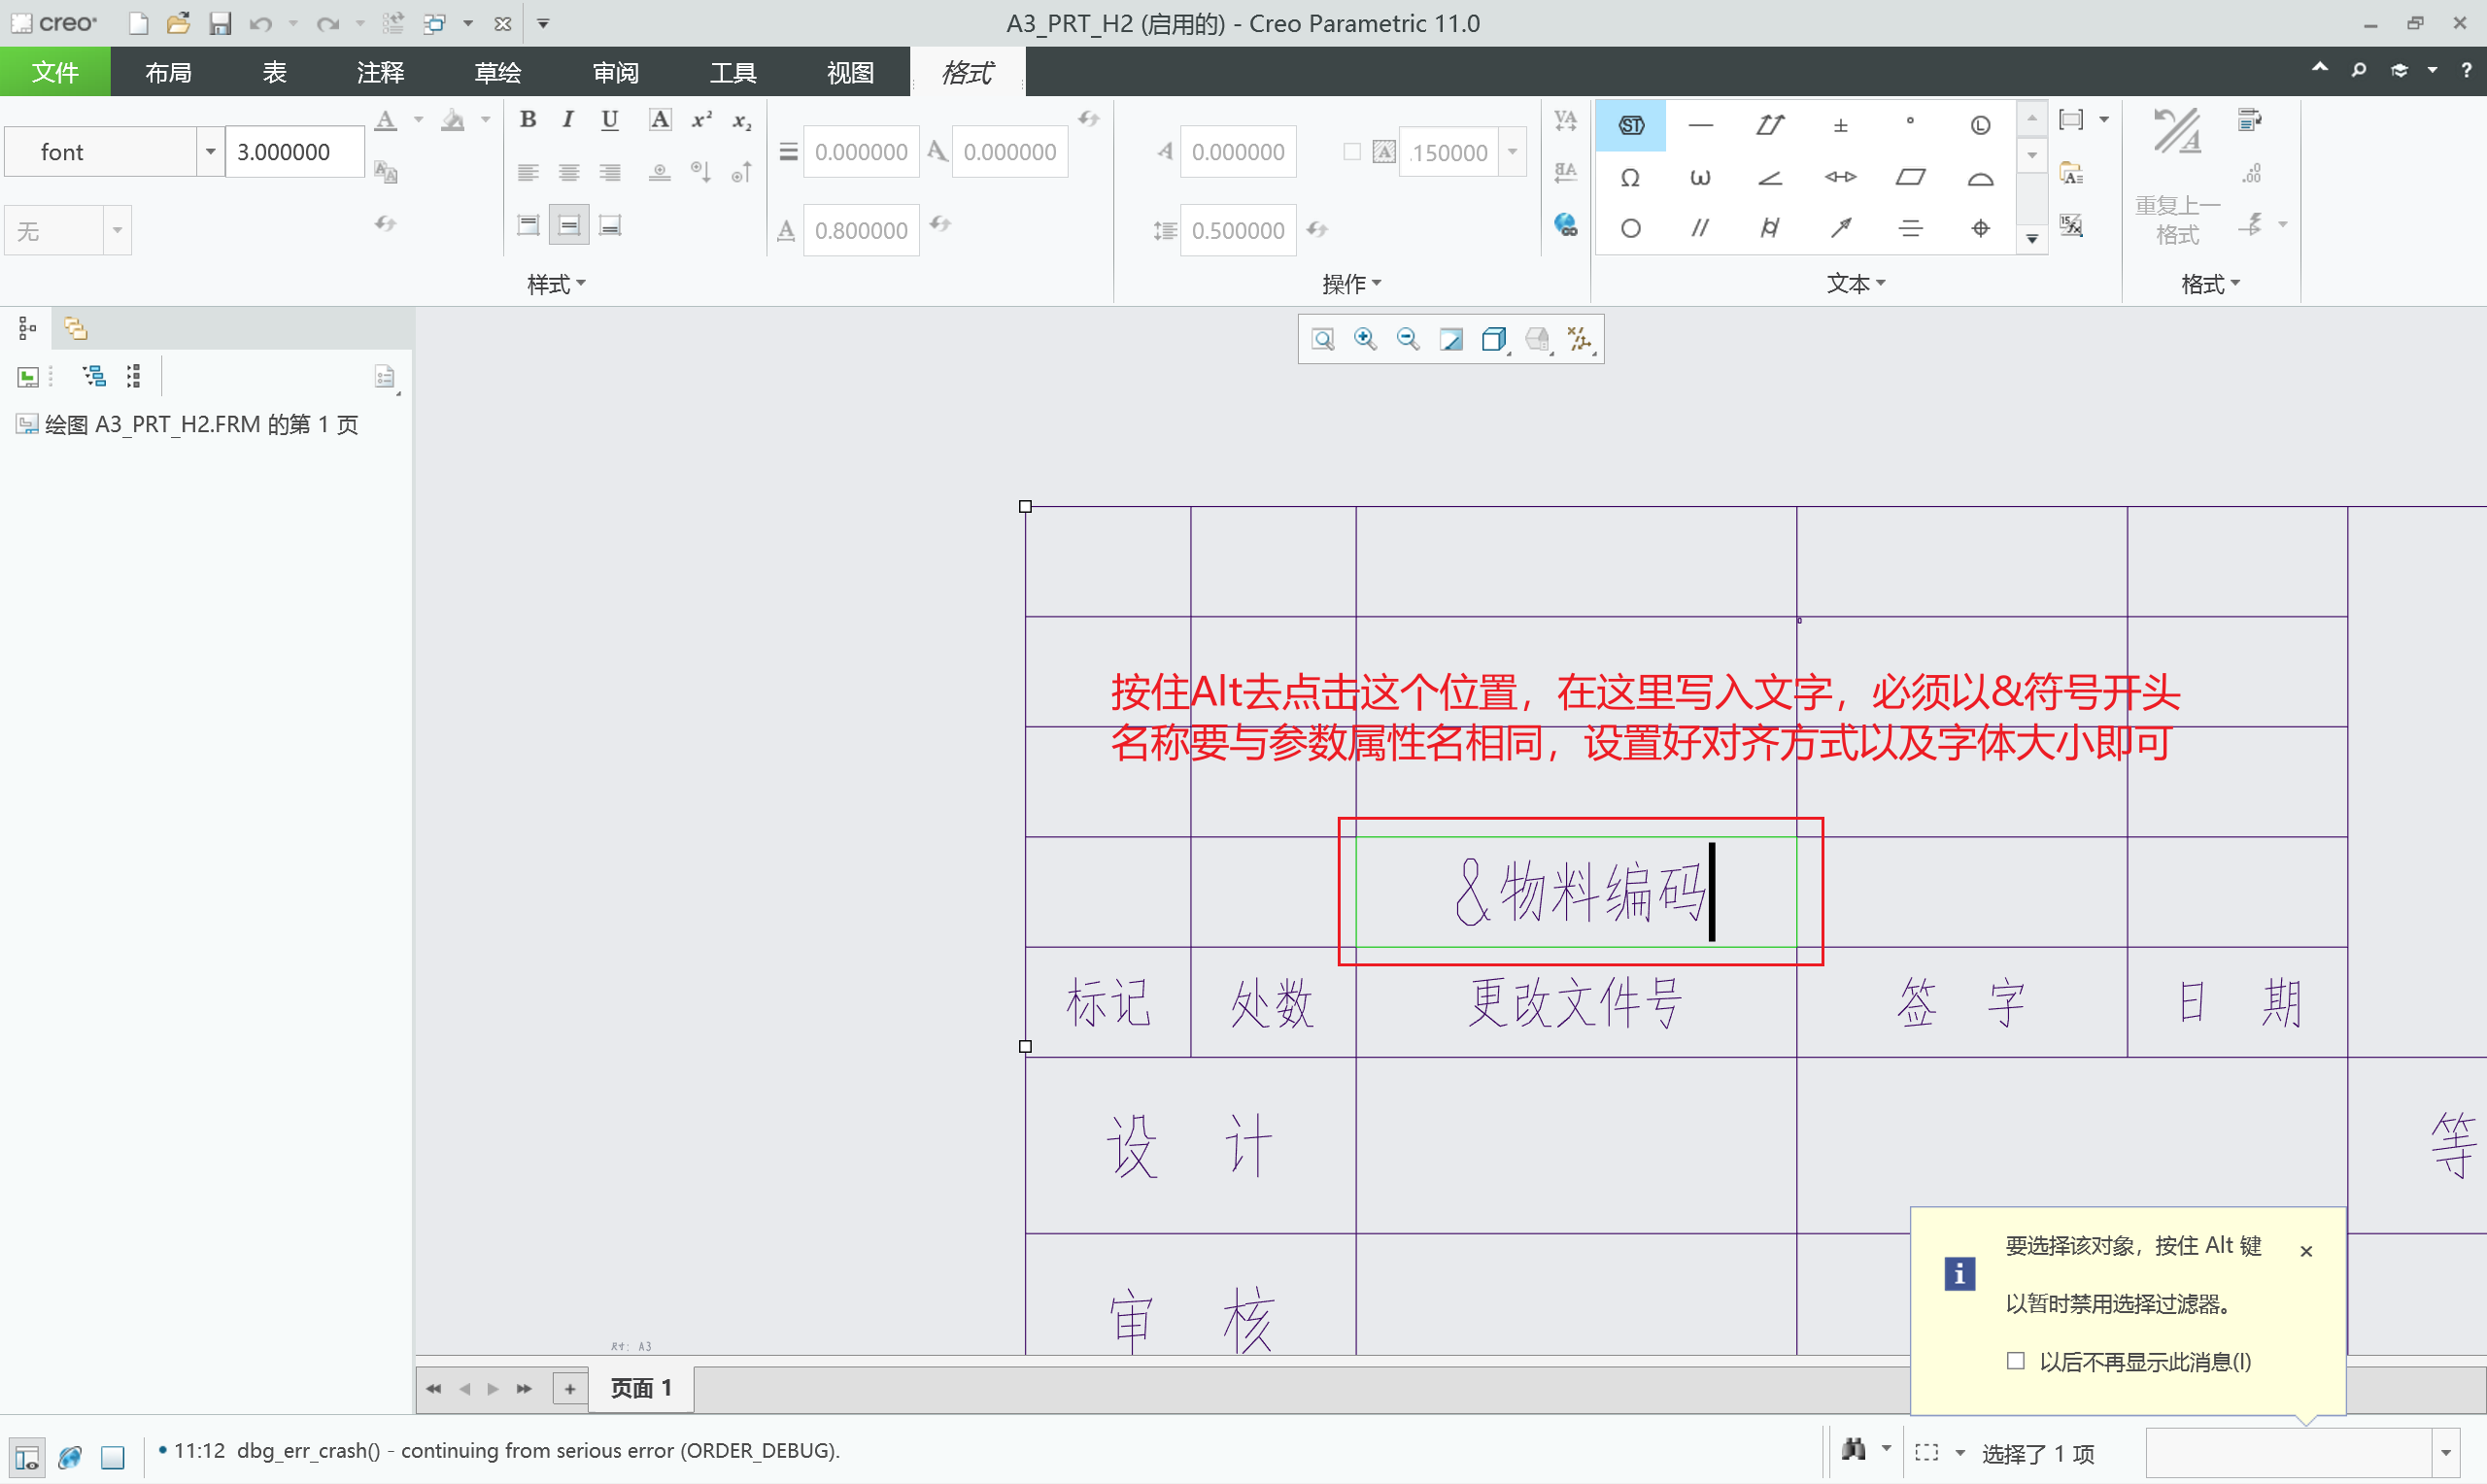This screenshot has height=1484, width=2487.
Task: Toggle bold text formatting
Action: 528,120
